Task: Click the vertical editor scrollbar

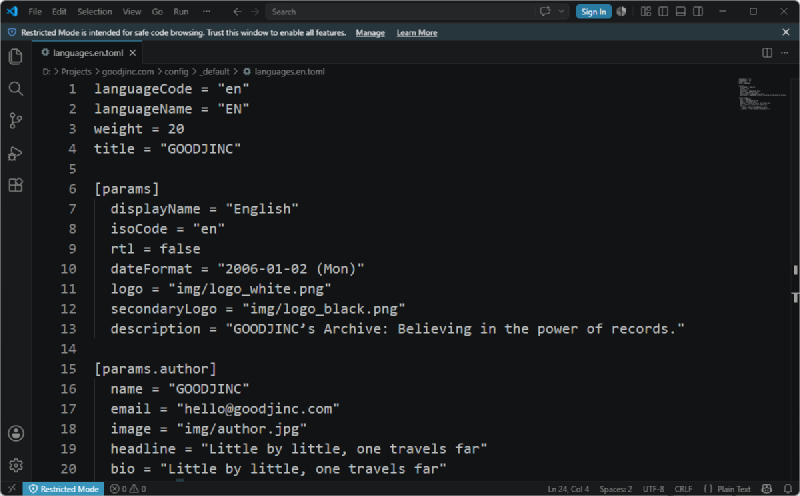Action: click(x=795, y=278)
